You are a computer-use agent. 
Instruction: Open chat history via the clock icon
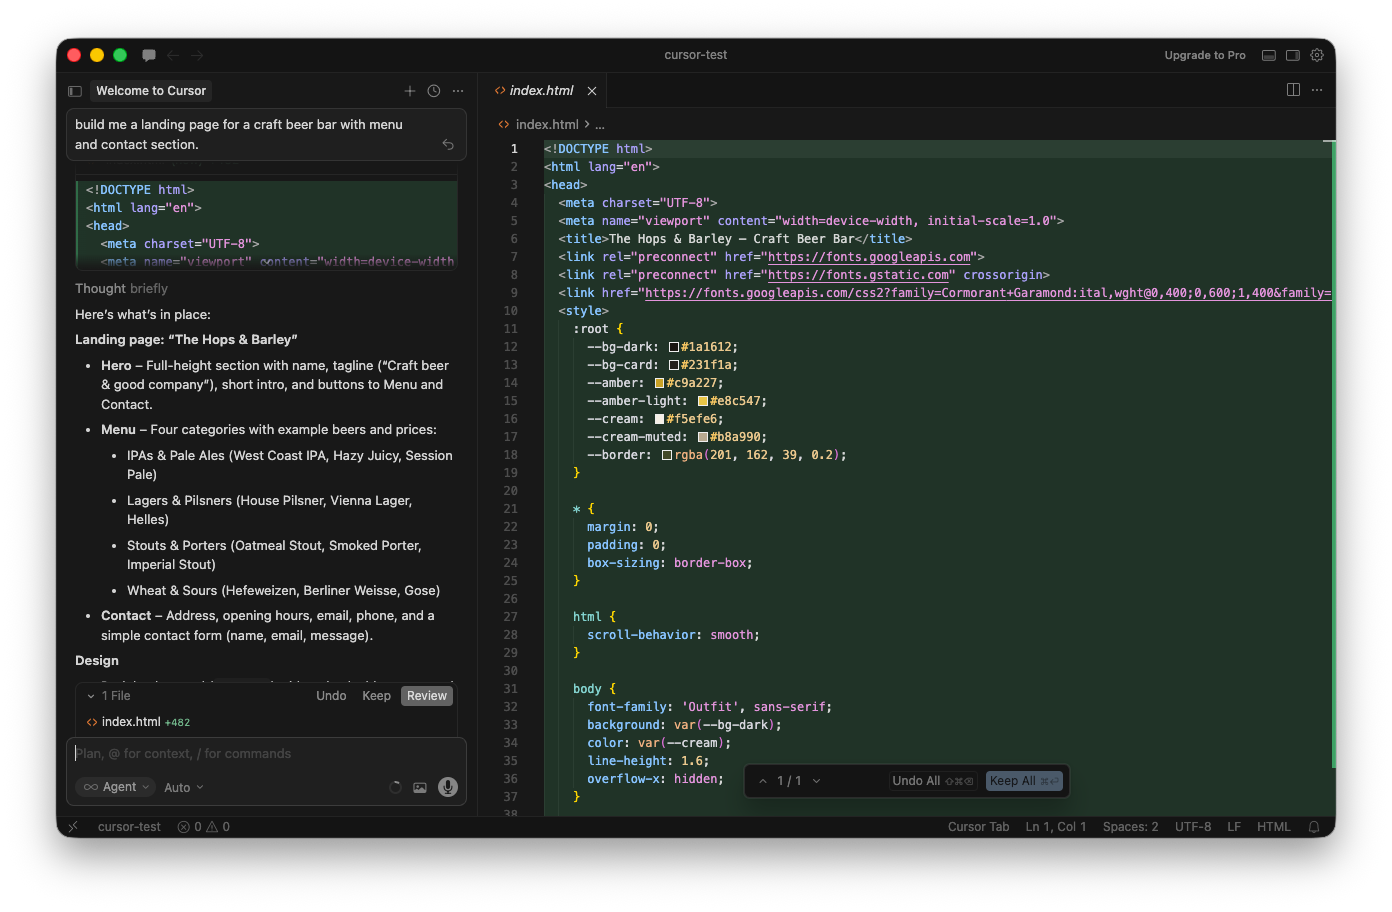point(433,90)
